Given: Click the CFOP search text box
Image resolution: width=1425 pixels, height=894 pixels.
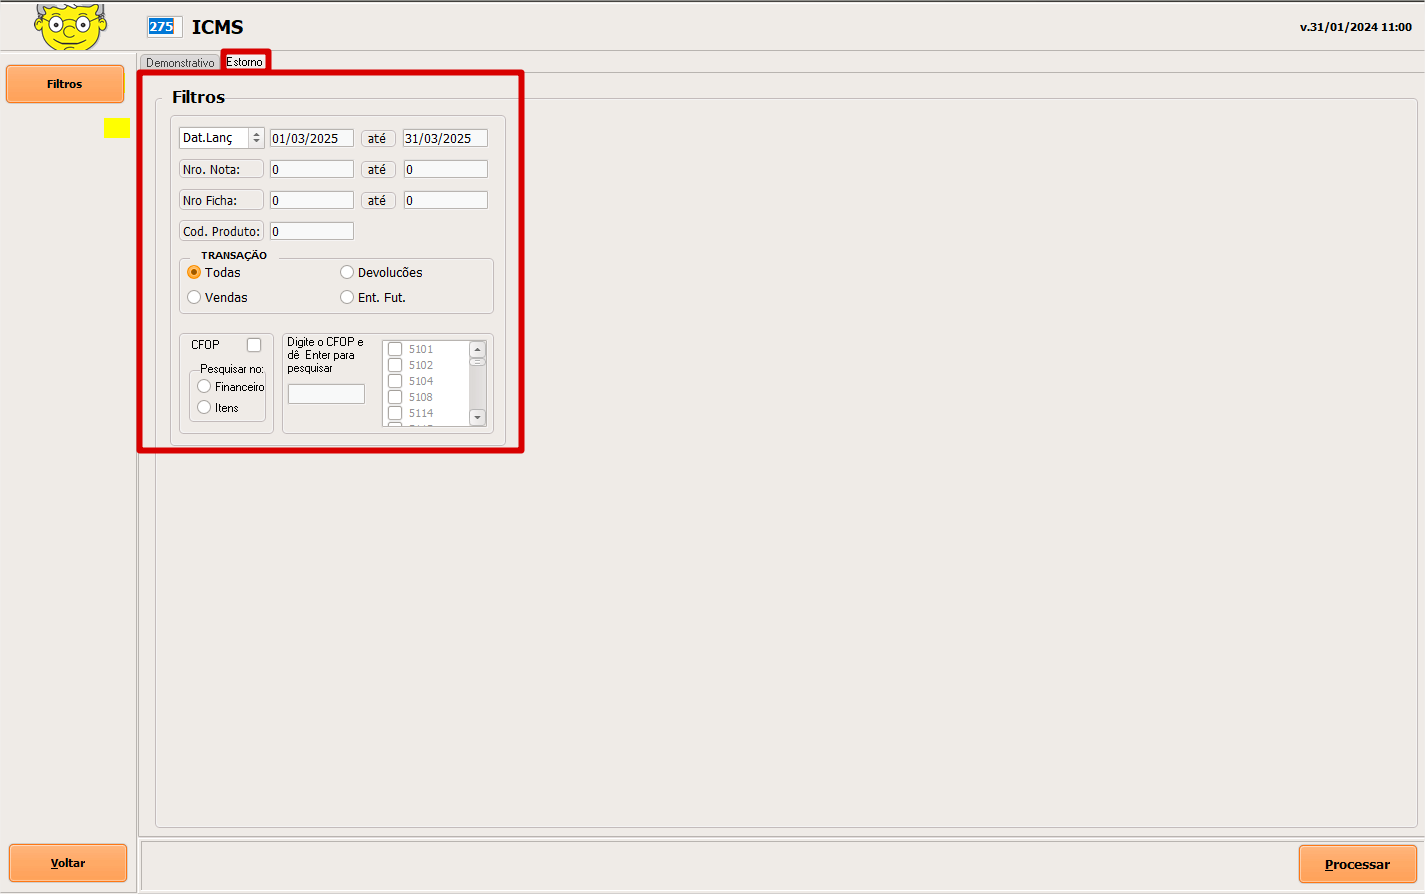Looking at the screenshot, I should coord(326,394).
